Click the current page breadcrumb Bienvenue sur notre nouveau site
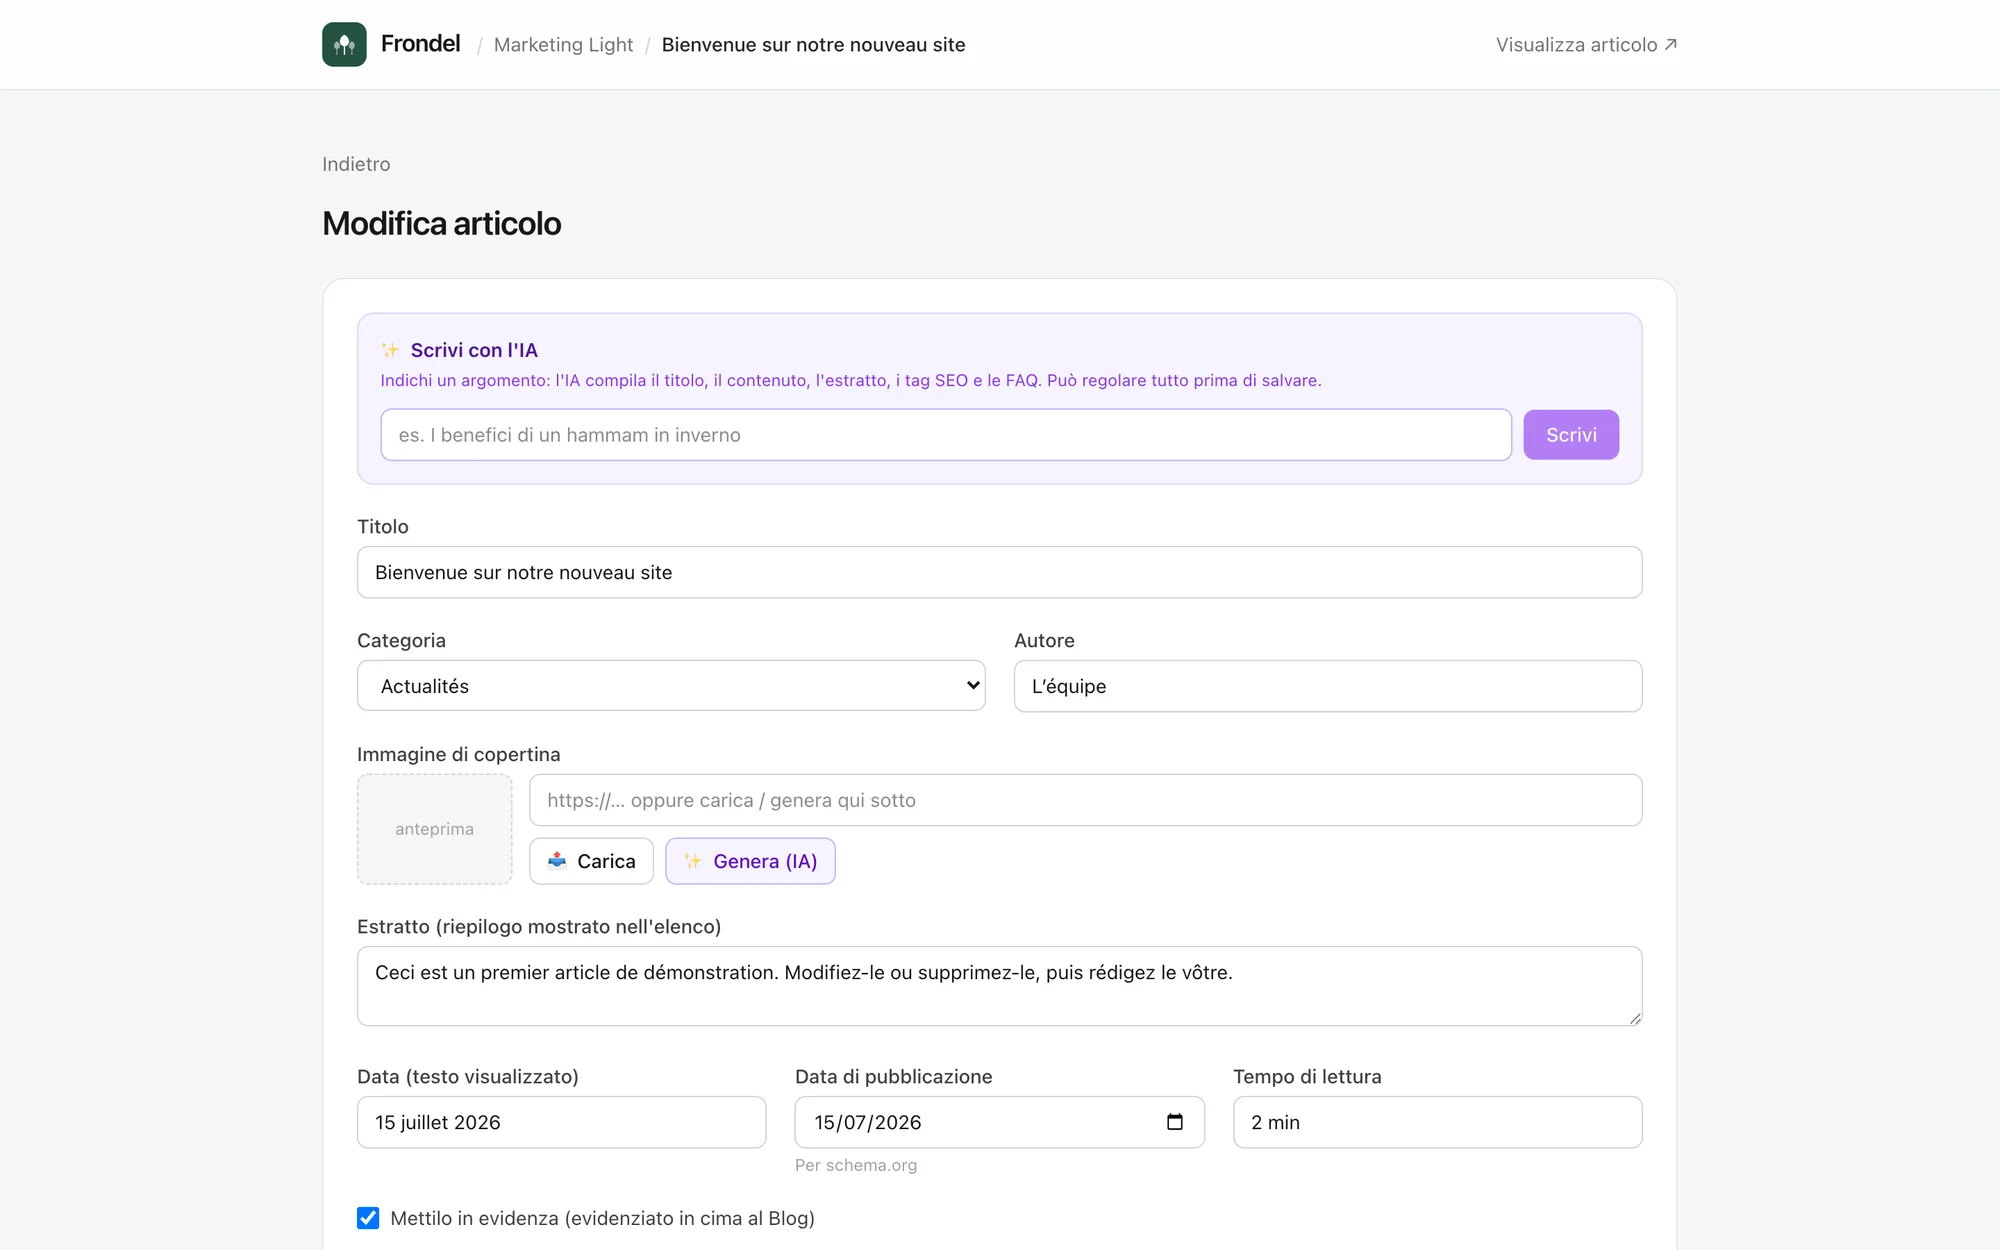2000x1250 pixels. click(813, 45)
